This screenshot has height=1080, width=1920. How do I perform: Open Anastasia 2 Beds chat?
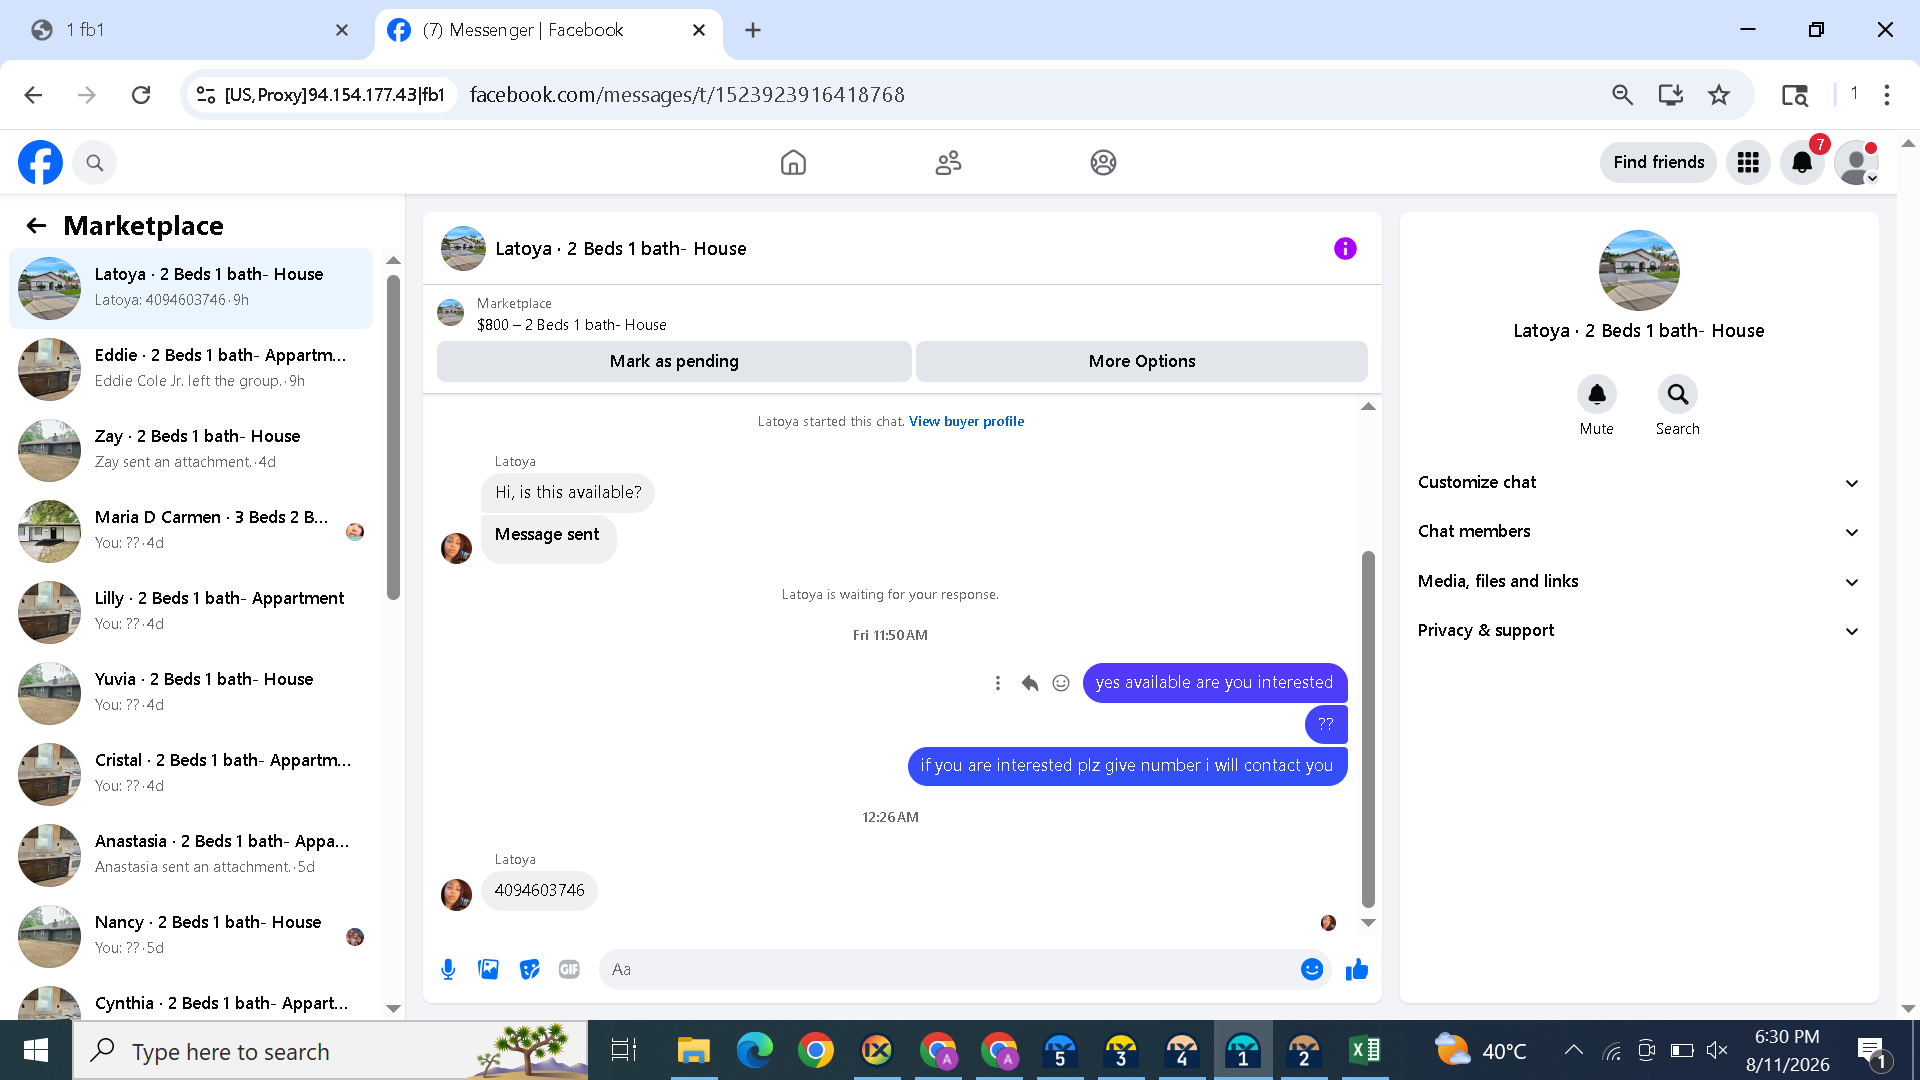pyautogui.click(x=191, y=854)
